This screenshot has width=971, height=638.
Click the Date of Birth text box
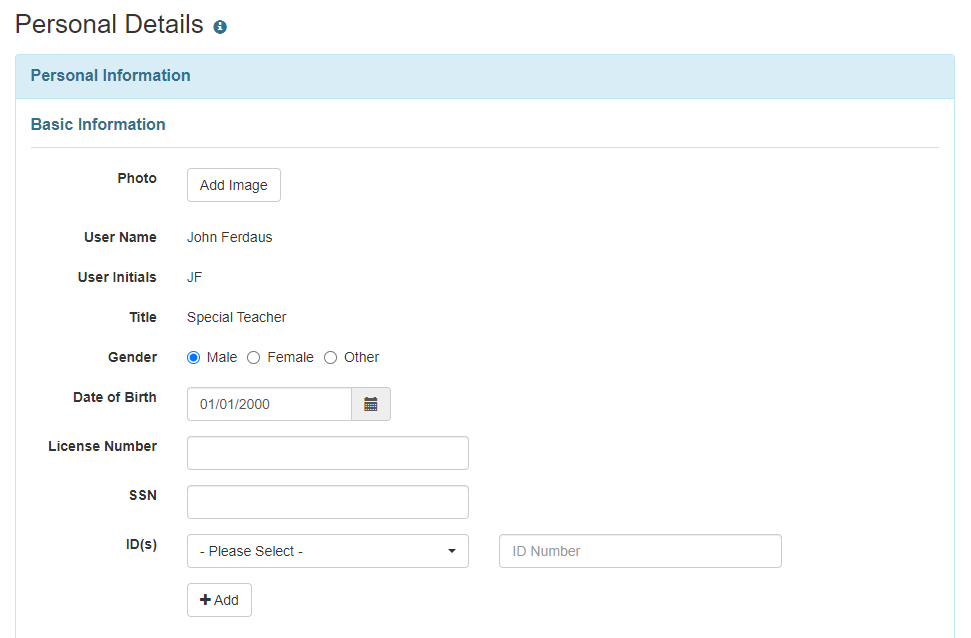pos(269,404)
